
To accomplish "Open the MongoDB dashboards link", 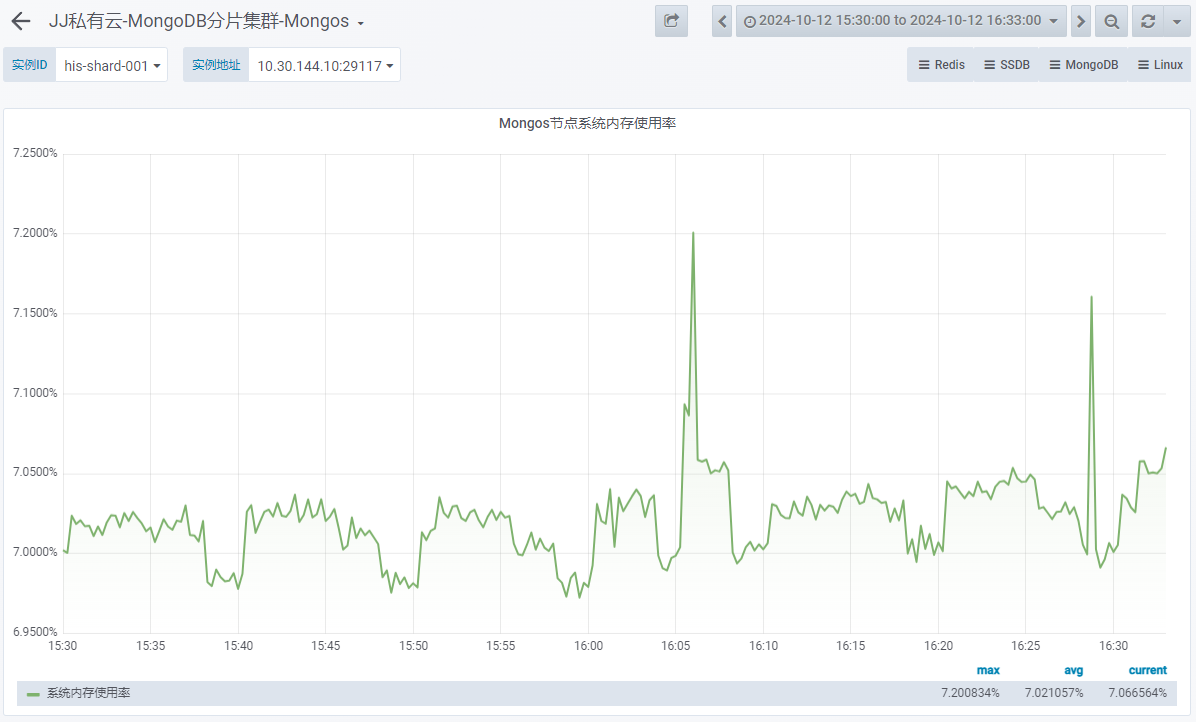I will tap(1083, 65).
